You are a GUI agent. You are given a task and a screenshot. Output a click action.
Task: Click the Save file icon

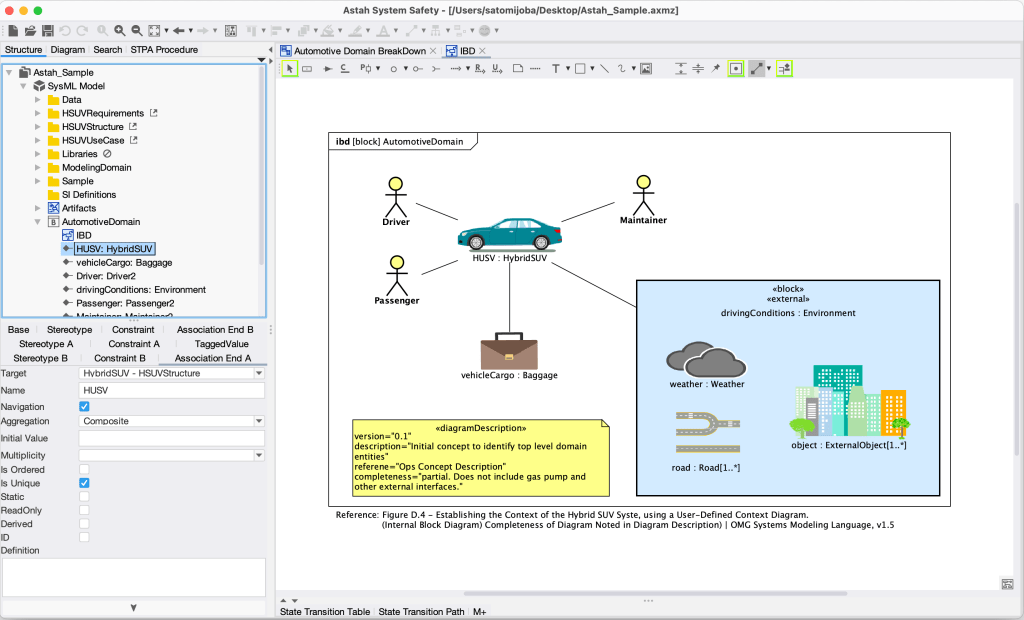pyautogui.click(x=45, y=31)
